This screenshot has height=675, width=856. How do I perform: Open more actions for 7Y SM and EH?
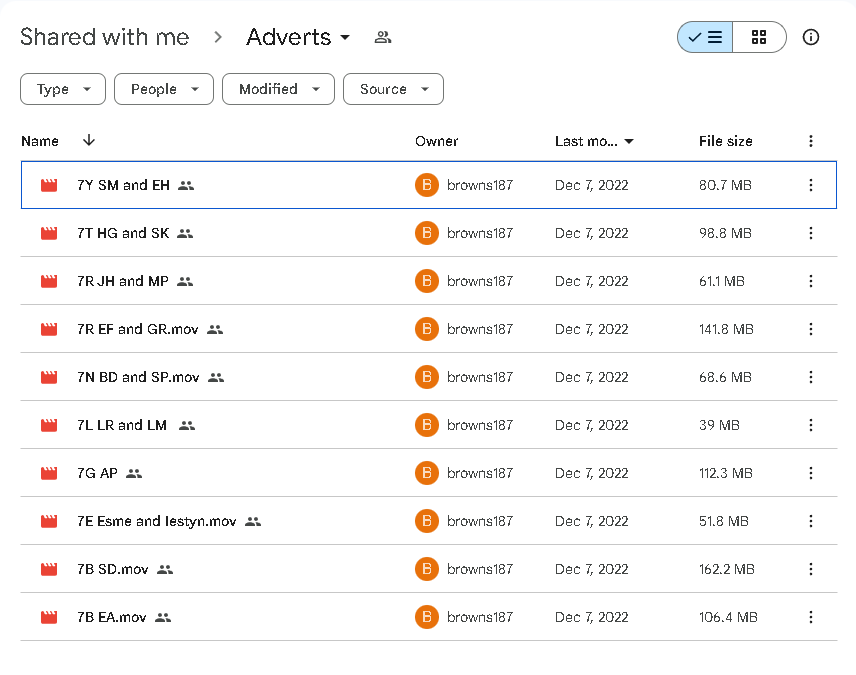[x=810, y=185]
